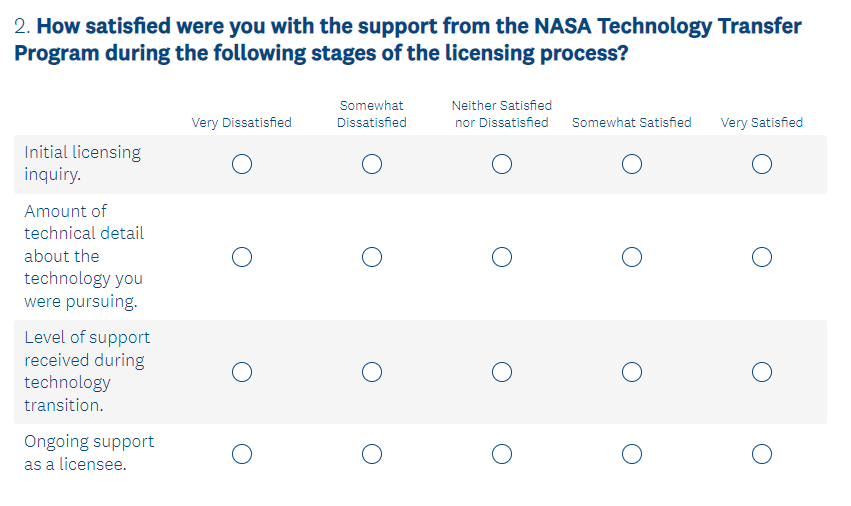Choose Somewhat Dissatisfied for amount of technical detail

pos(372,257)
